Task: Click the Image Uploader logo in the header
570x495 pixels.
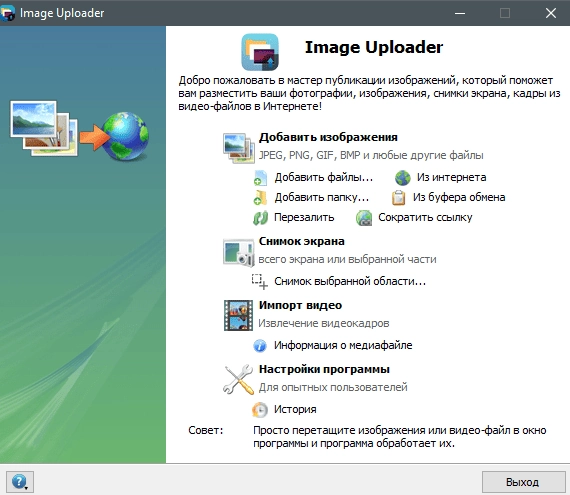Action: pyautogui.click(x=260, y=52)
